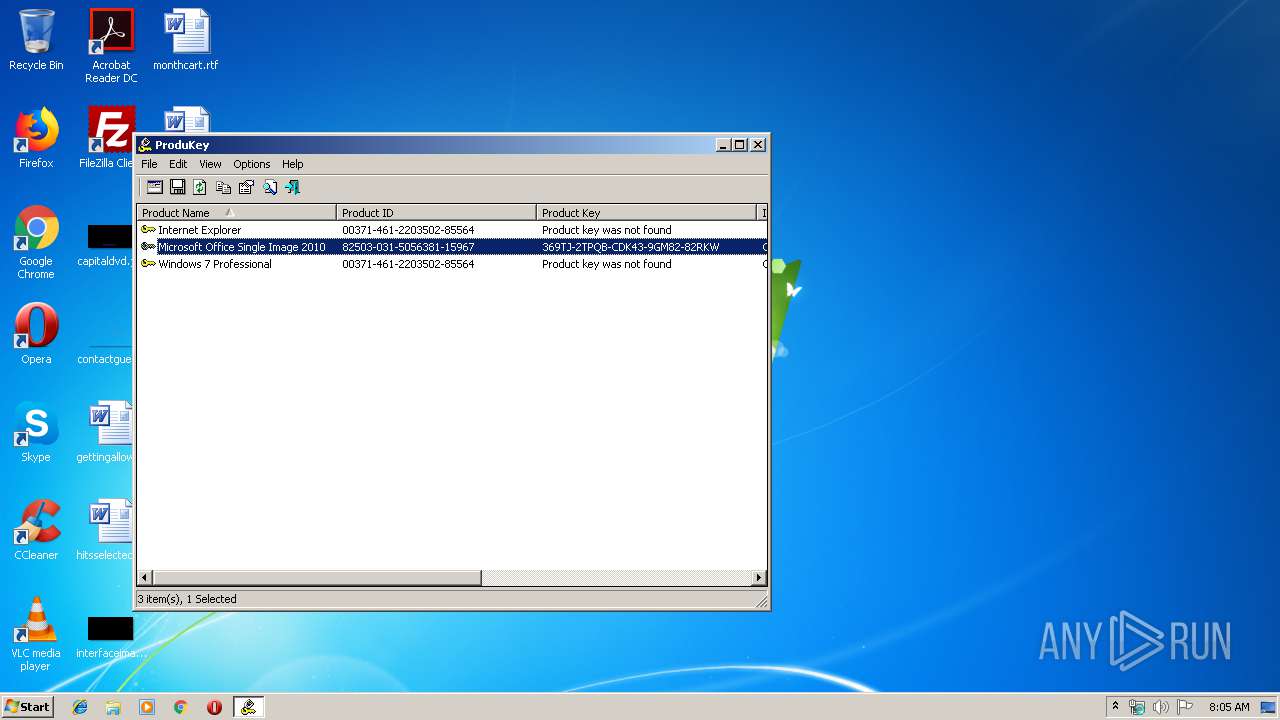The width and height of the screenshot is (1280, 720).
Task: Open Acrobat Reader DC desktop shortcut
Action: pyautogui.click(x=111, y=46)
